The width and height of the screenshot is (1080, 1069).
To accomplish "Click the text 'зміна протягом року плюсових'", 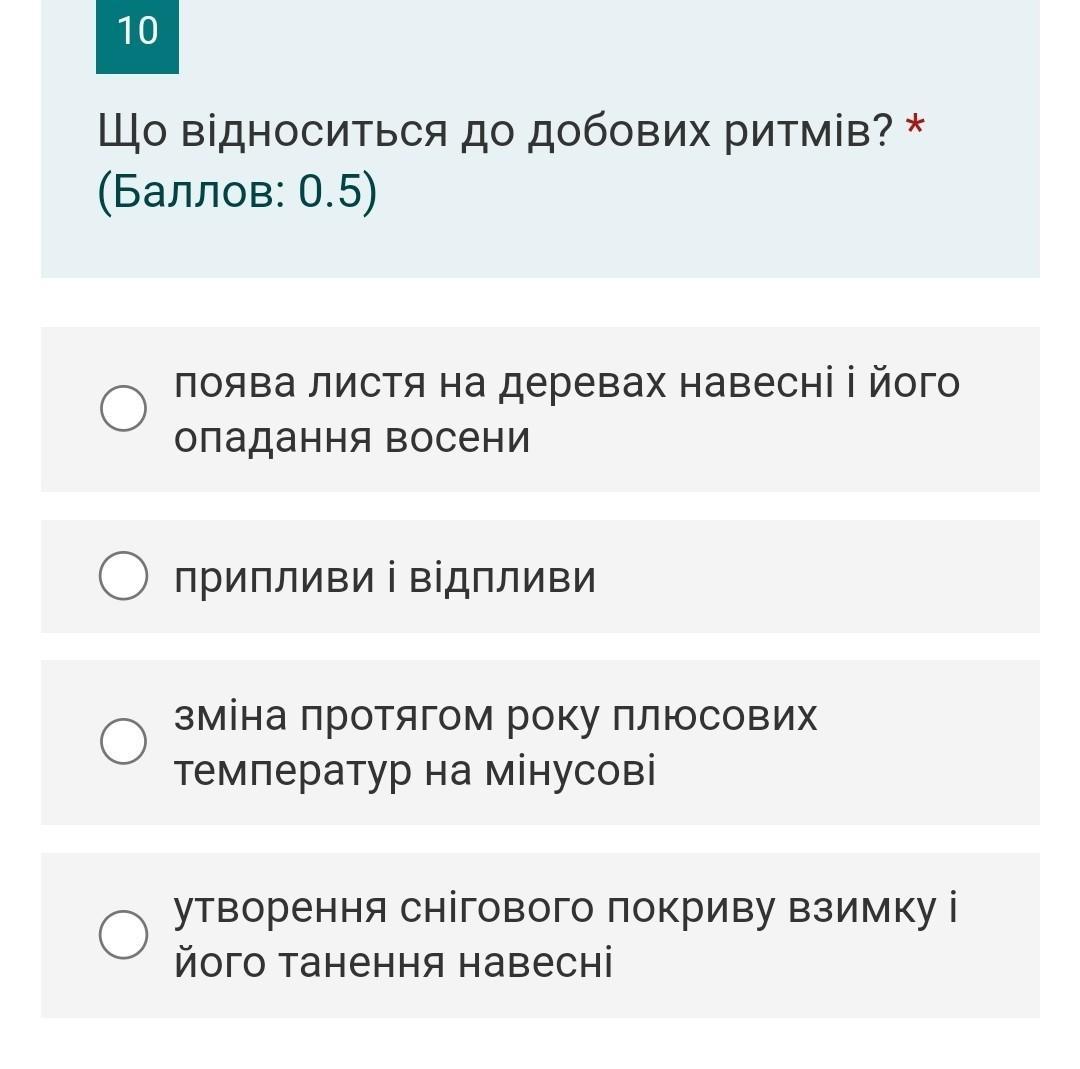I will (x=496, y=716).
